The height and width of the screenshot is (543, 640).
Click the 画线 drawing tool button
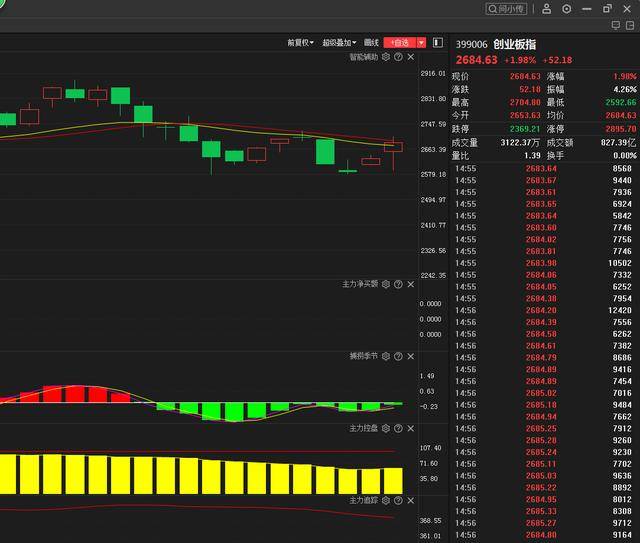(x=371, y=43)
